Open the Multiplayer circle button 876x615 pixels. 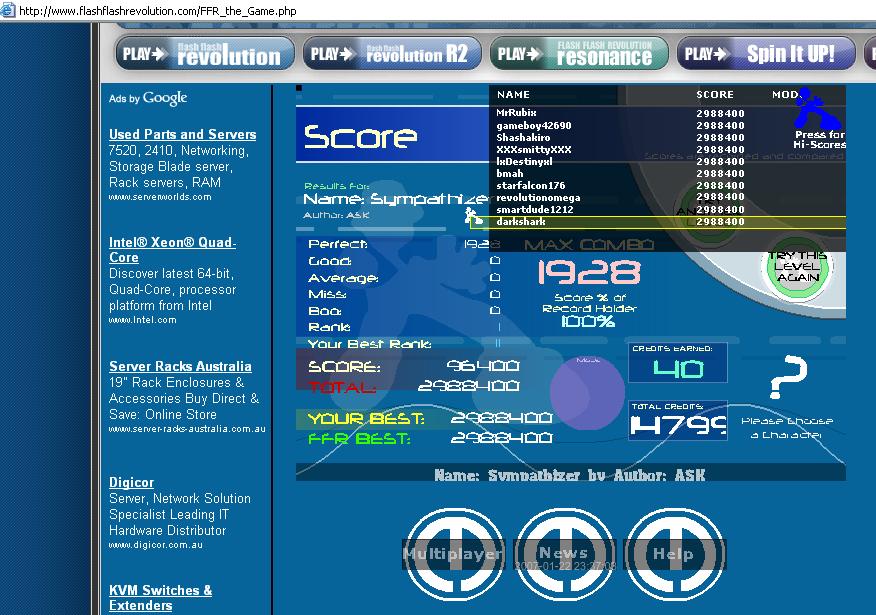(453, 554)
